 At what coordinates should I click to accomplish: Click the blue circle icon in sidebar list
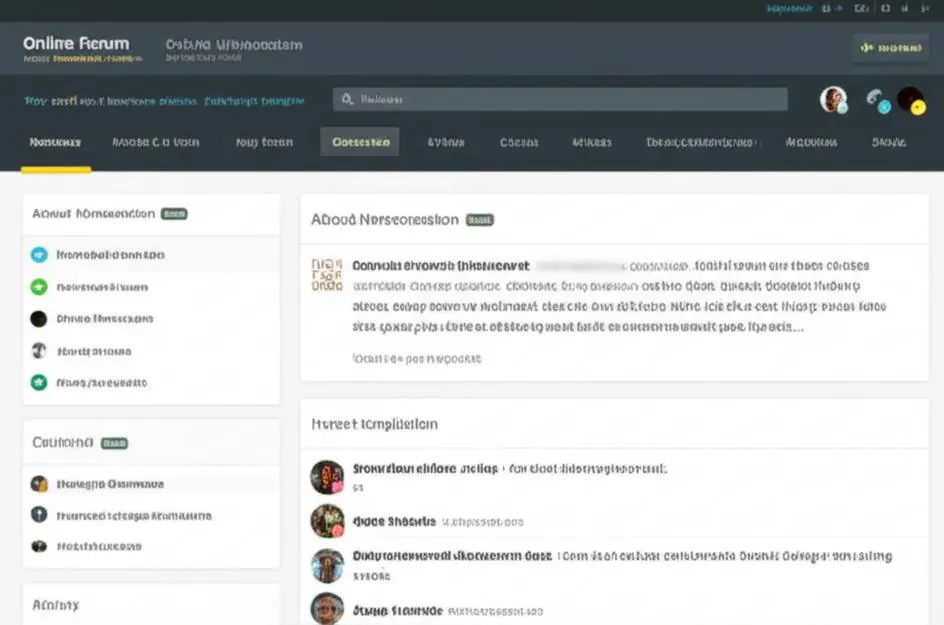coord(39,255)
